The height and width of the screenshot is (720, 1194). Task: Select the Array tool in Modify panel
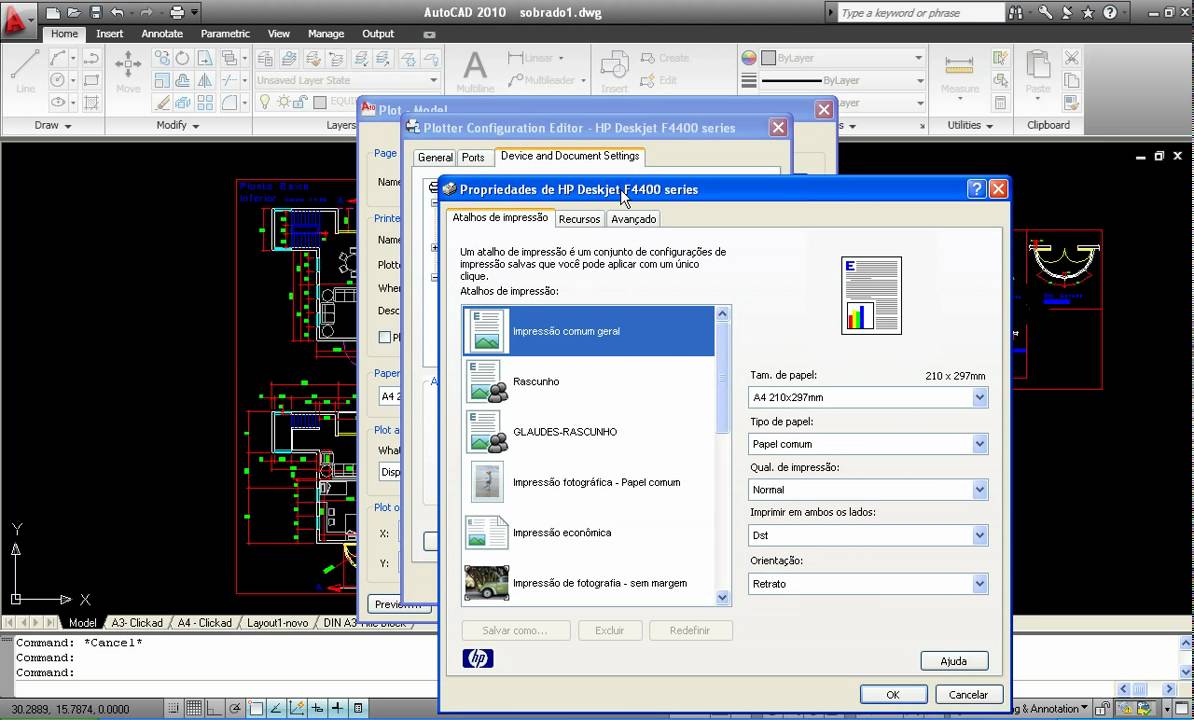(205, 102)
